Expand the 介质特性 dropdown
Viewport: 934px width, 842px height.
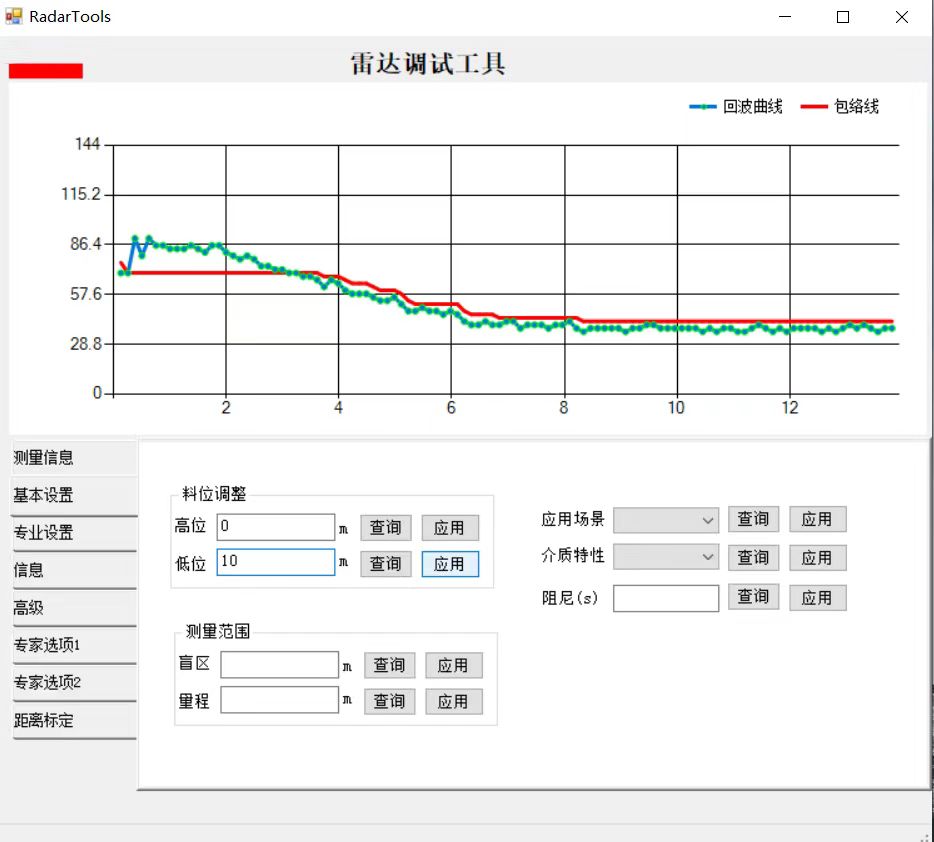pyautogui.click(x=666, y=557)
